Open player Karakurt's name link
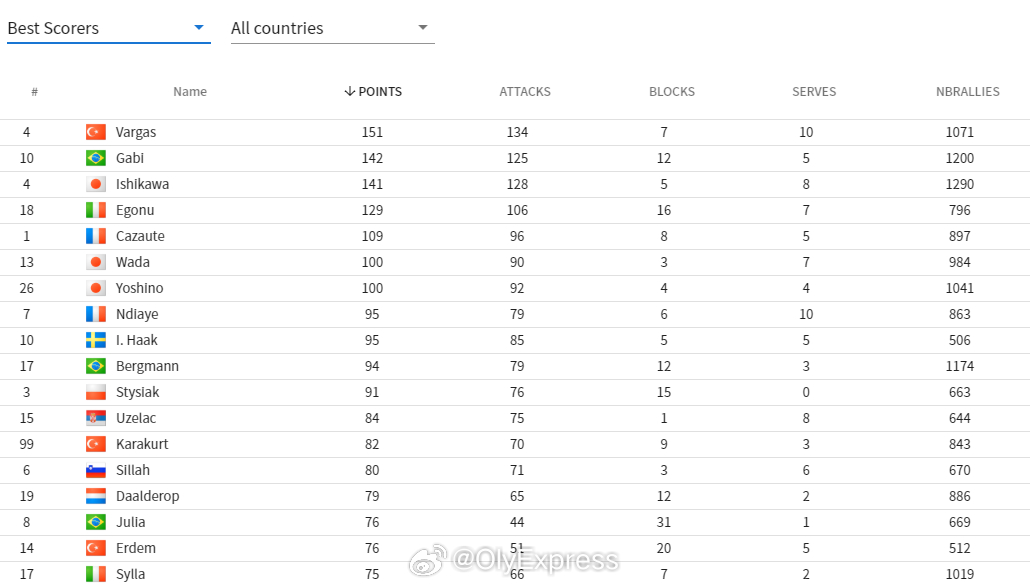 pos(142,445)
